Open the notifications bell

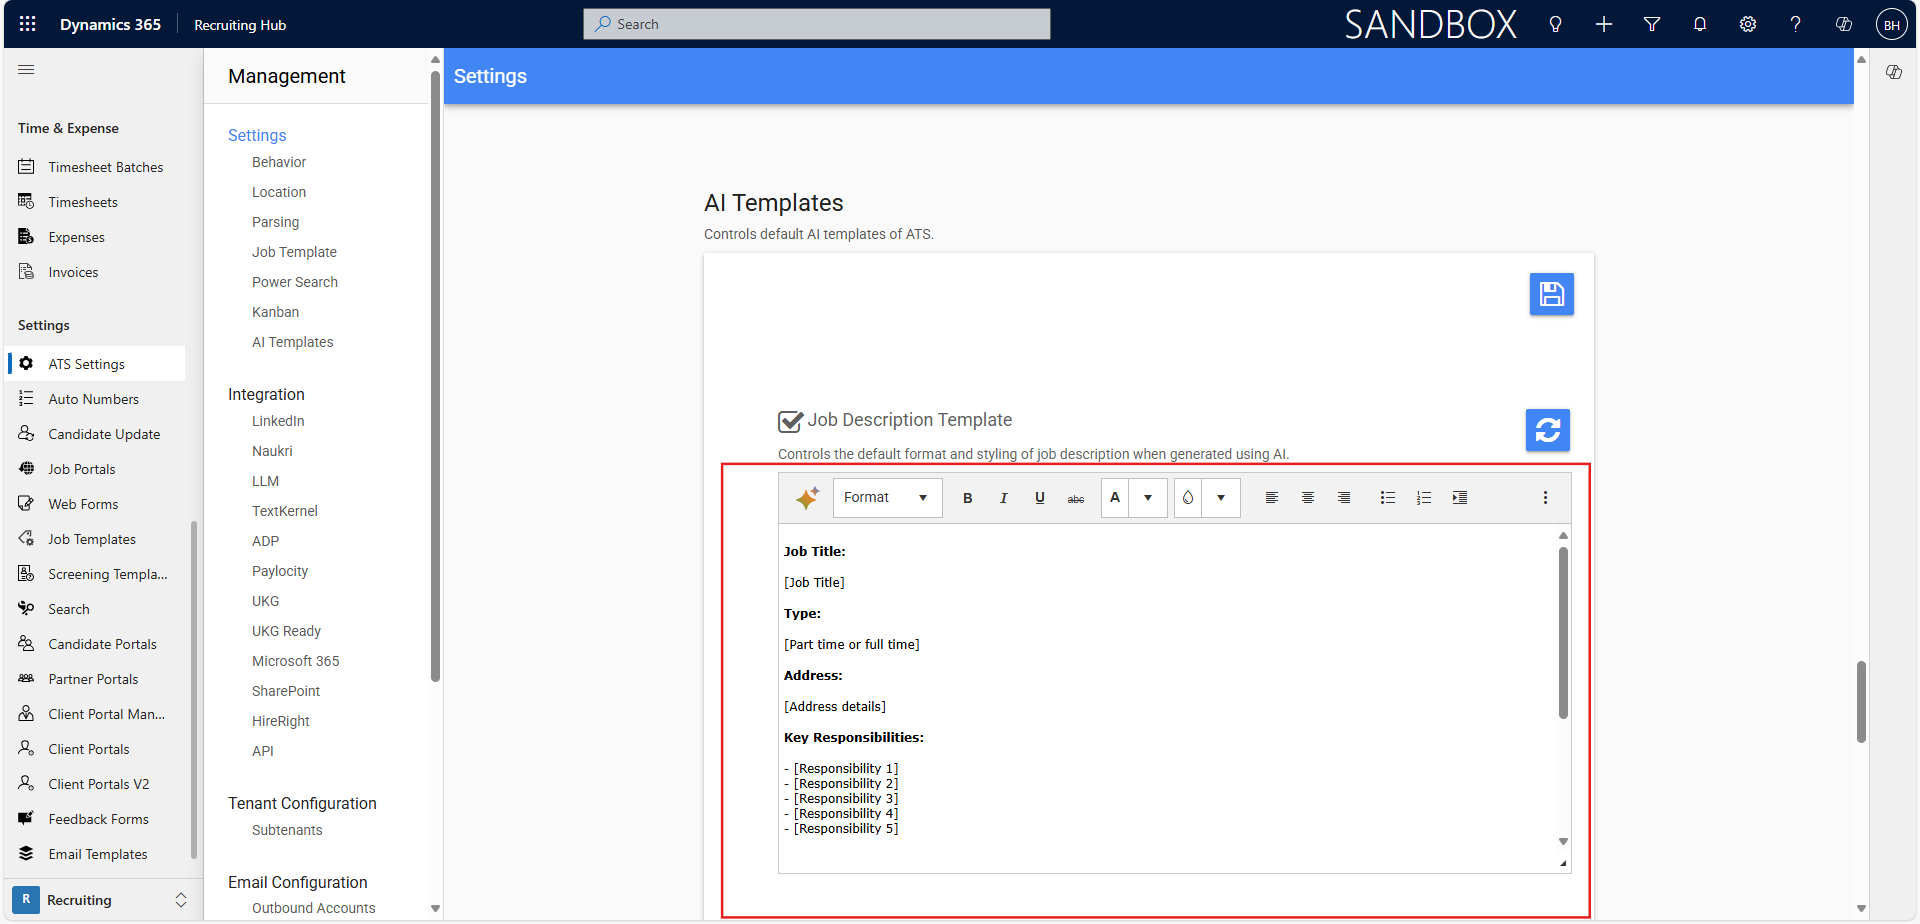coord(1700,24)
